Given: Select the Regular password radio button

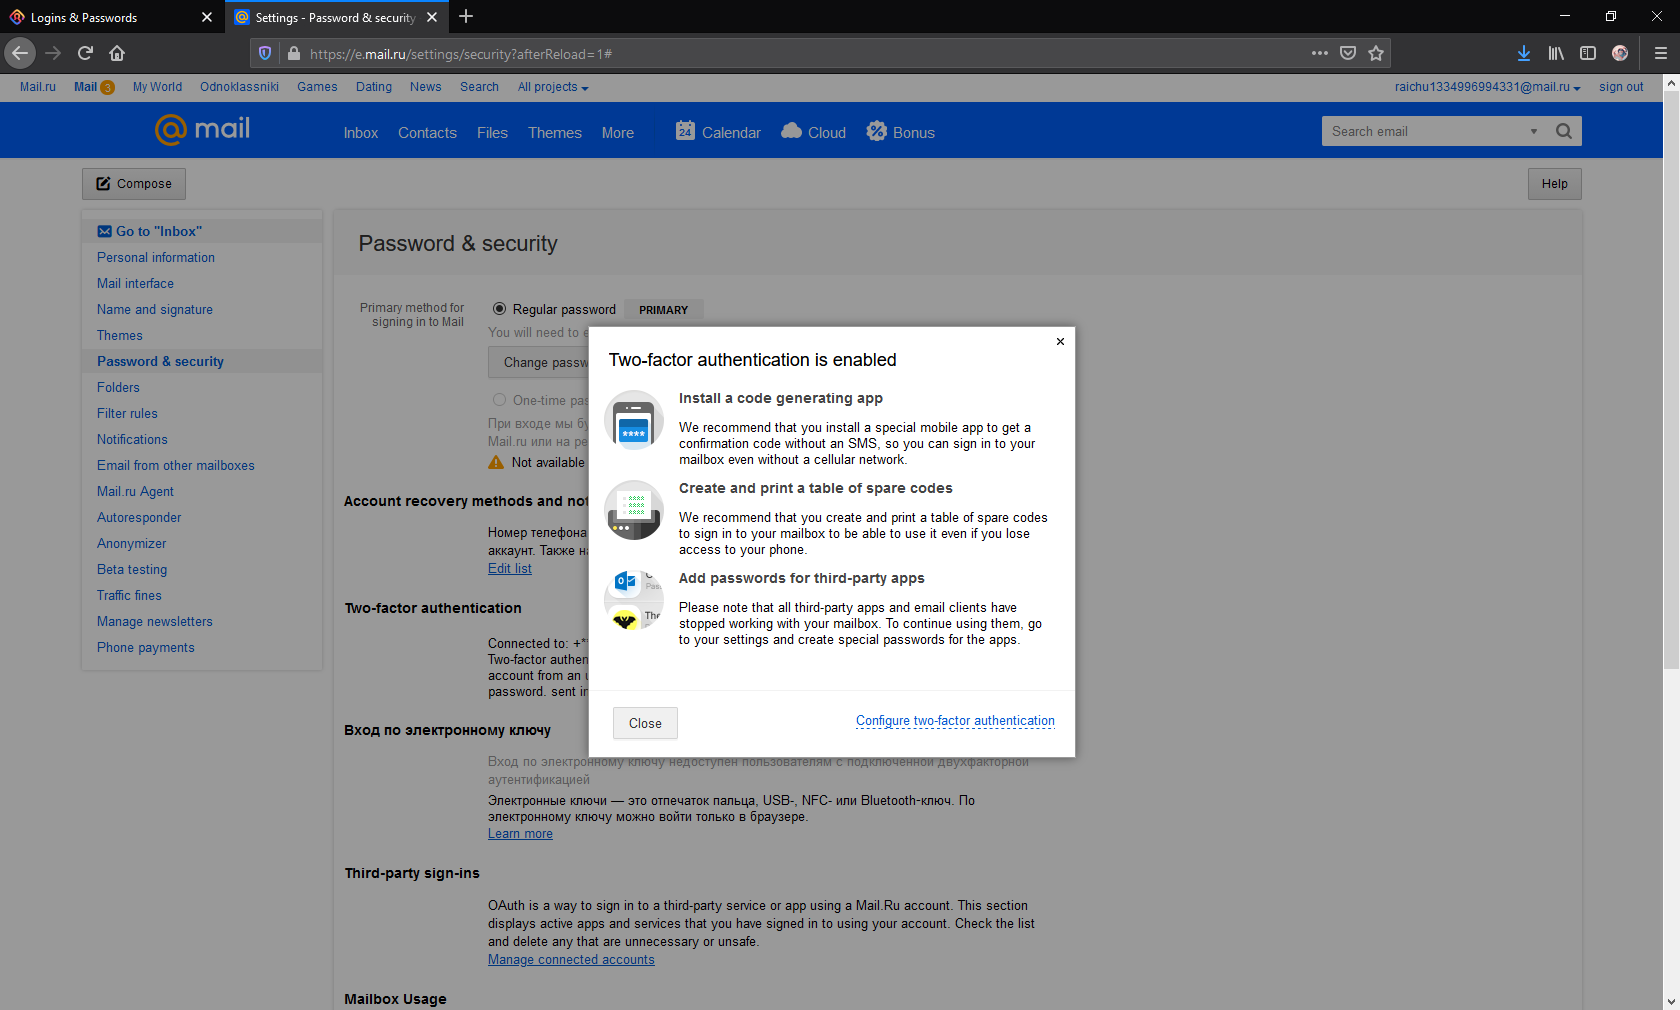Looking at the screenshot, I should click(499, 309).
